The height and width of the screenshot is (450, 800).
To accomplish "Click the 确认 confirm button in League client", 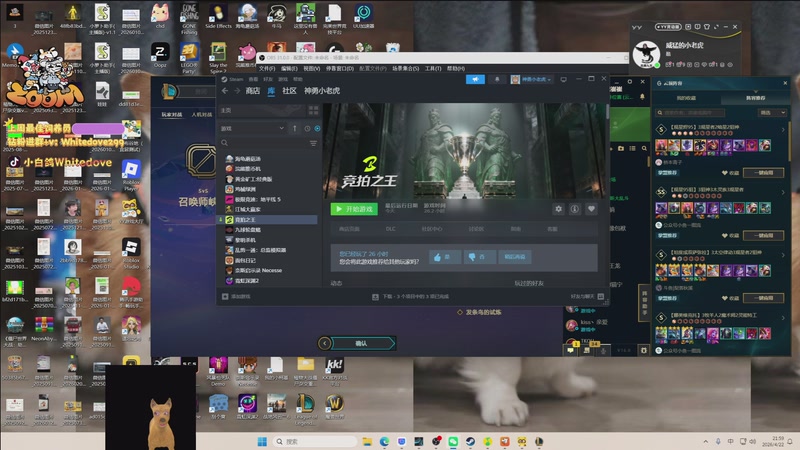I will (x=363, y=343).
